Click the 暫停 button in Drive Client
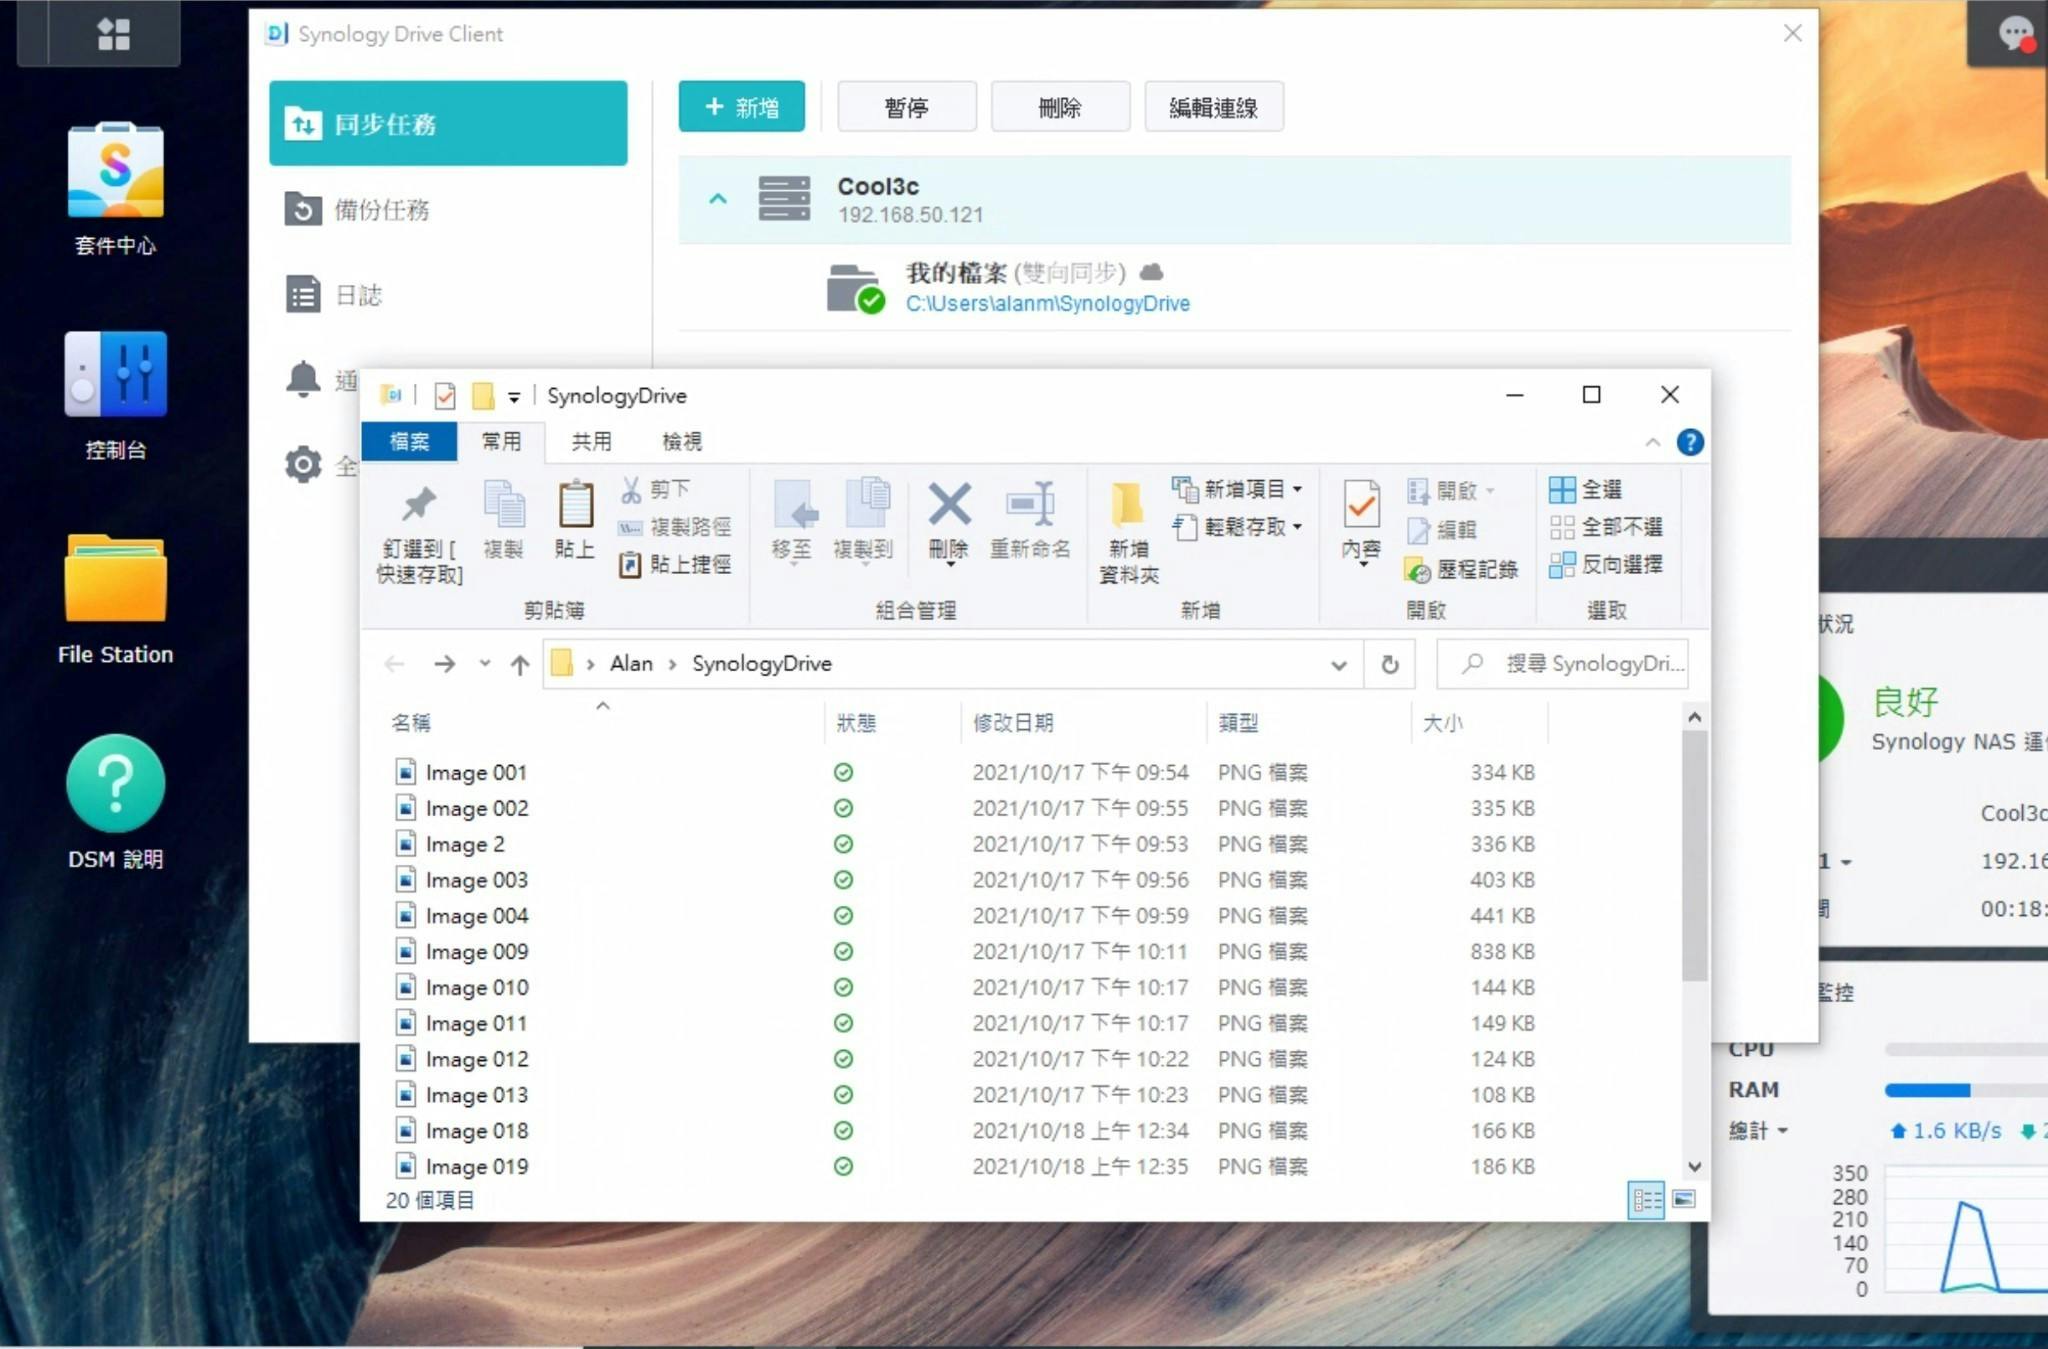Image resolution: width=2048 pixels, height=1349 pixels. pyautogui.click(x=906, y=107)
